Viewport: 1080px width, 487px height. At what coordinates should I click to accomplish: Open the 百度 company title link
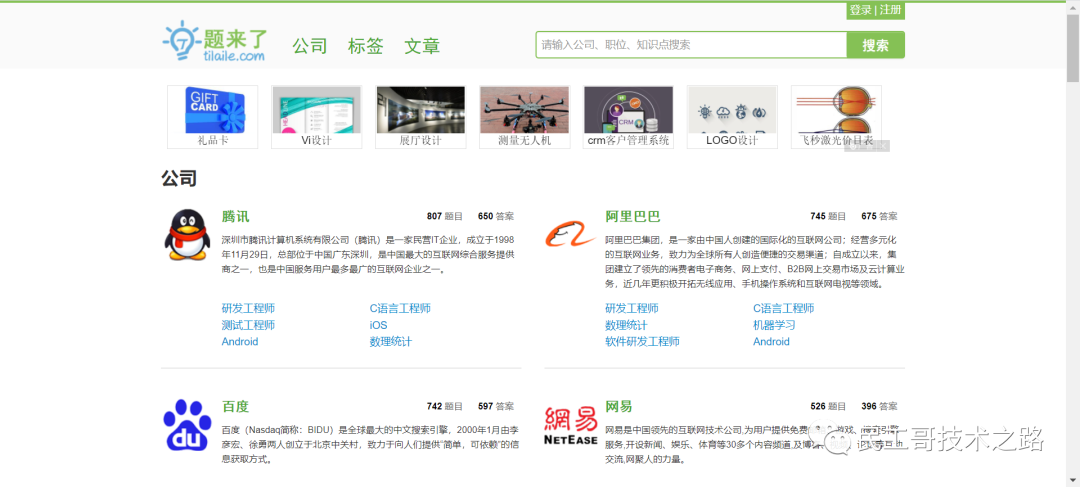coord(236,406)
